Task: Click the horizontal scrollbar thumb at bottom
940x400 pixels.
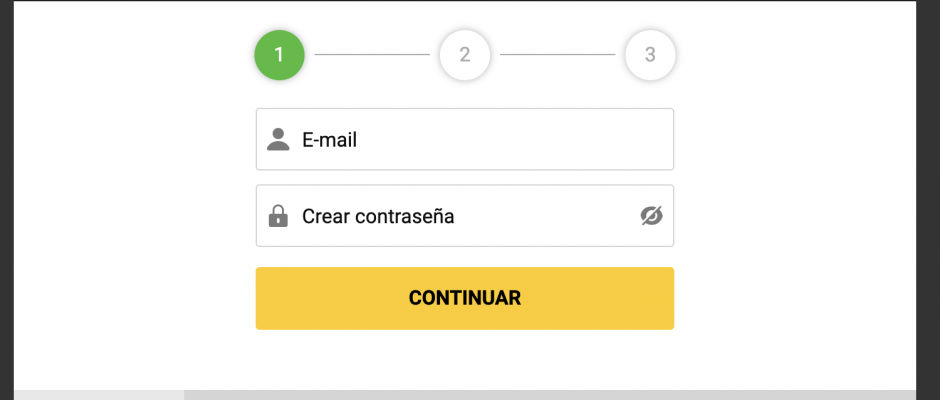Action: click(99, 395)
